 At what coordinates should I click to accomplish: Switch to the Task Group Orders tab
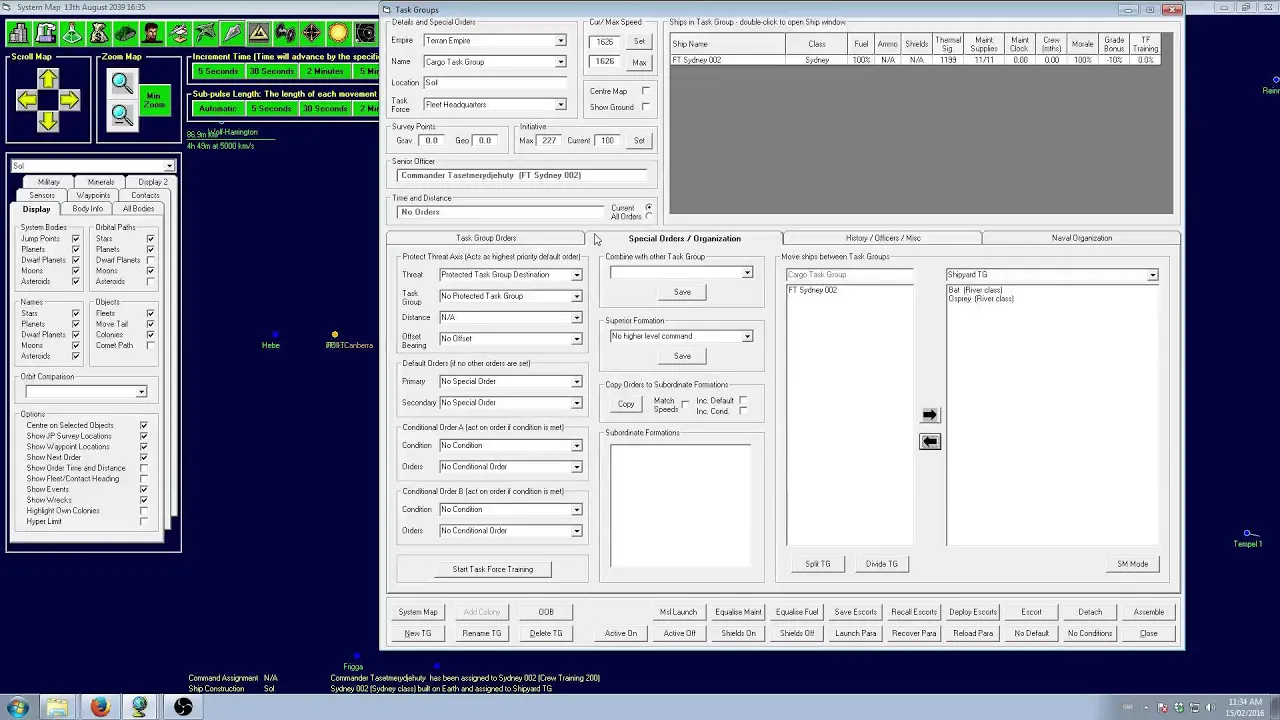(486, 238)
